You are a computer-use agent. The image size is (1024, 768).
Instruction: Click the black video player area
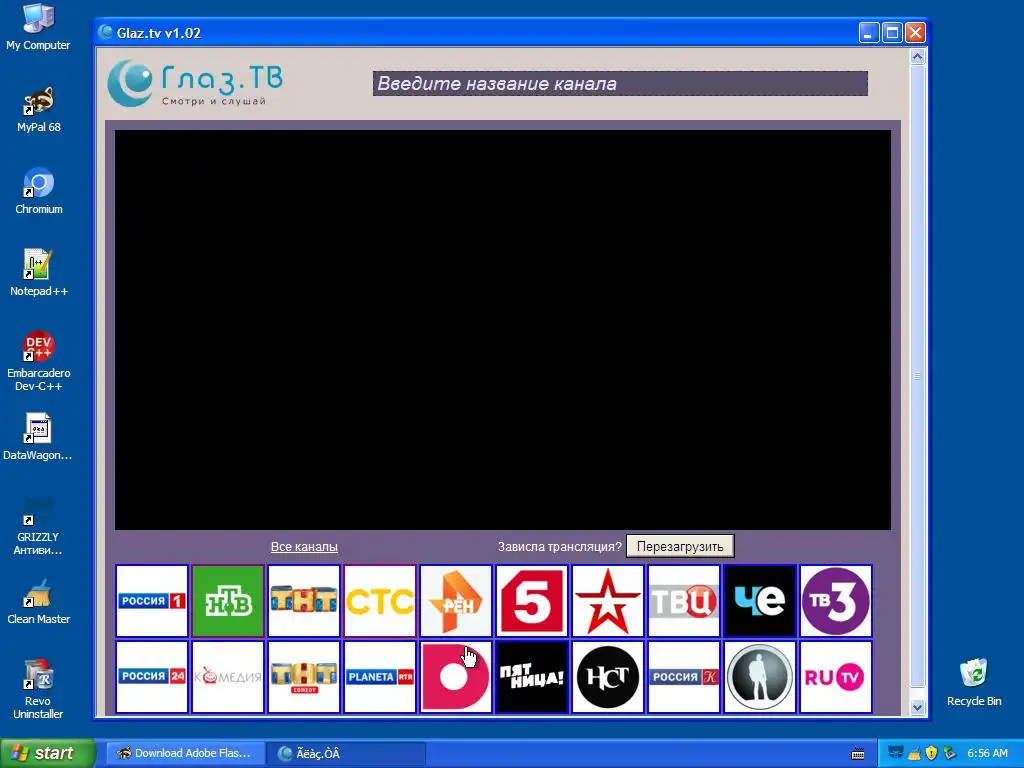503,330
